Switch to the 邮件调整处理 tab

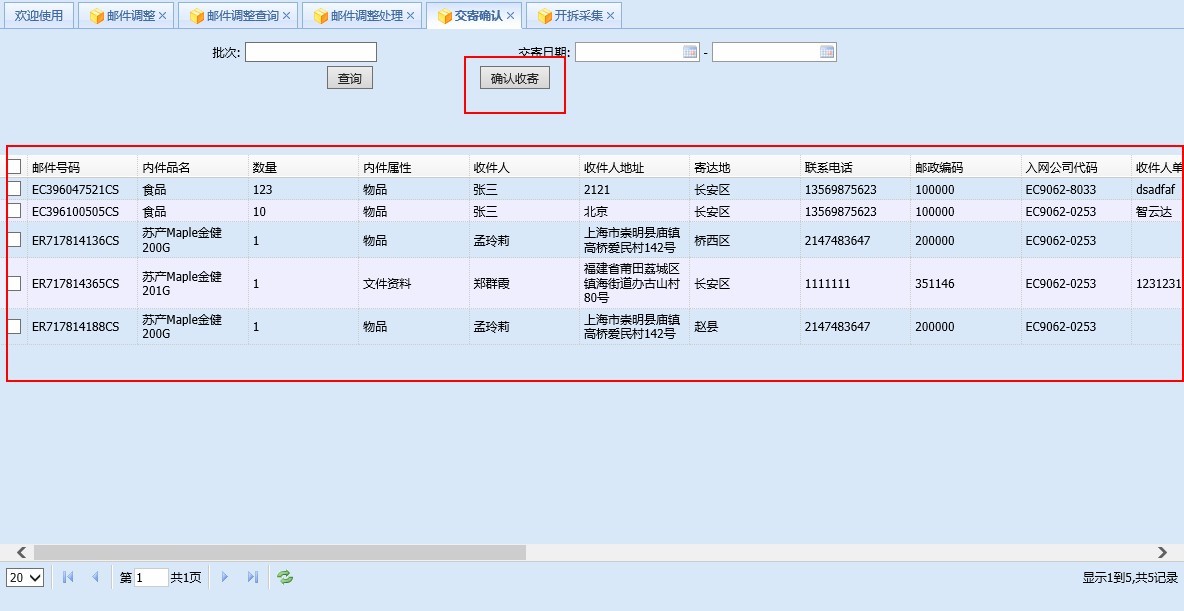[x=365, y=15]
